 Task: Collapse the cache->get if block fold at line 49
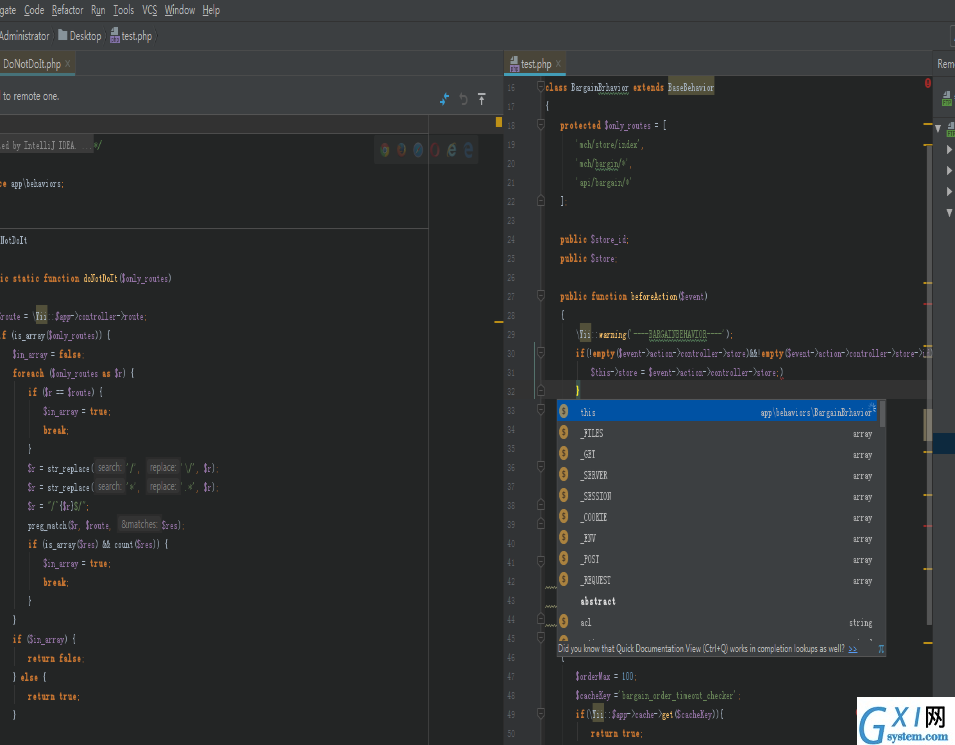540,713
